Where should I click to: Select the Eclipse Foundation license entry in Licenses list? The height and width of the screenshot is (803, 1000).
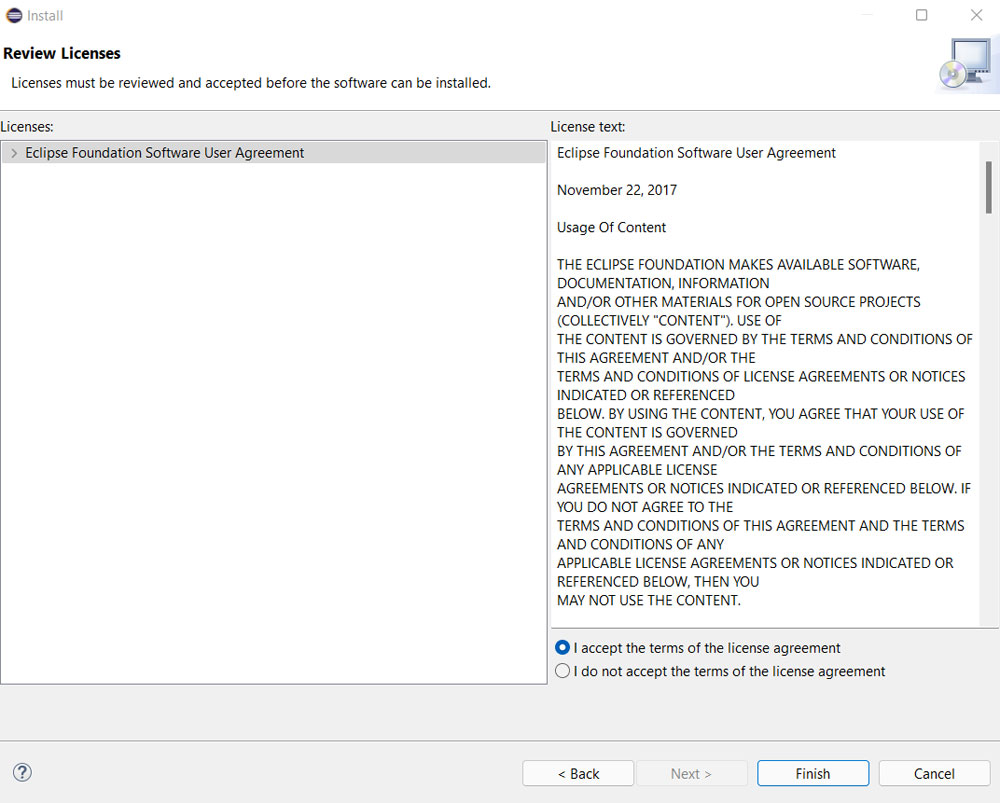165,153
